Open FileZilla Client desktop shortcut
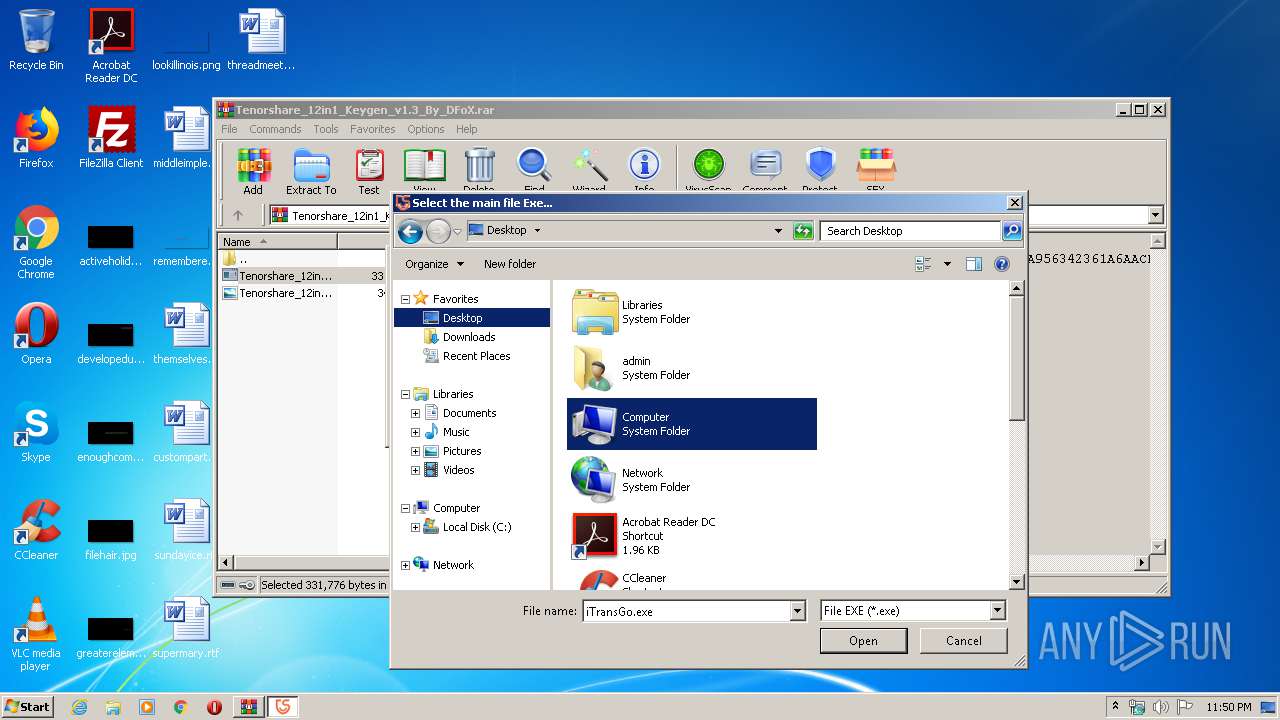 tap(111, 138)
